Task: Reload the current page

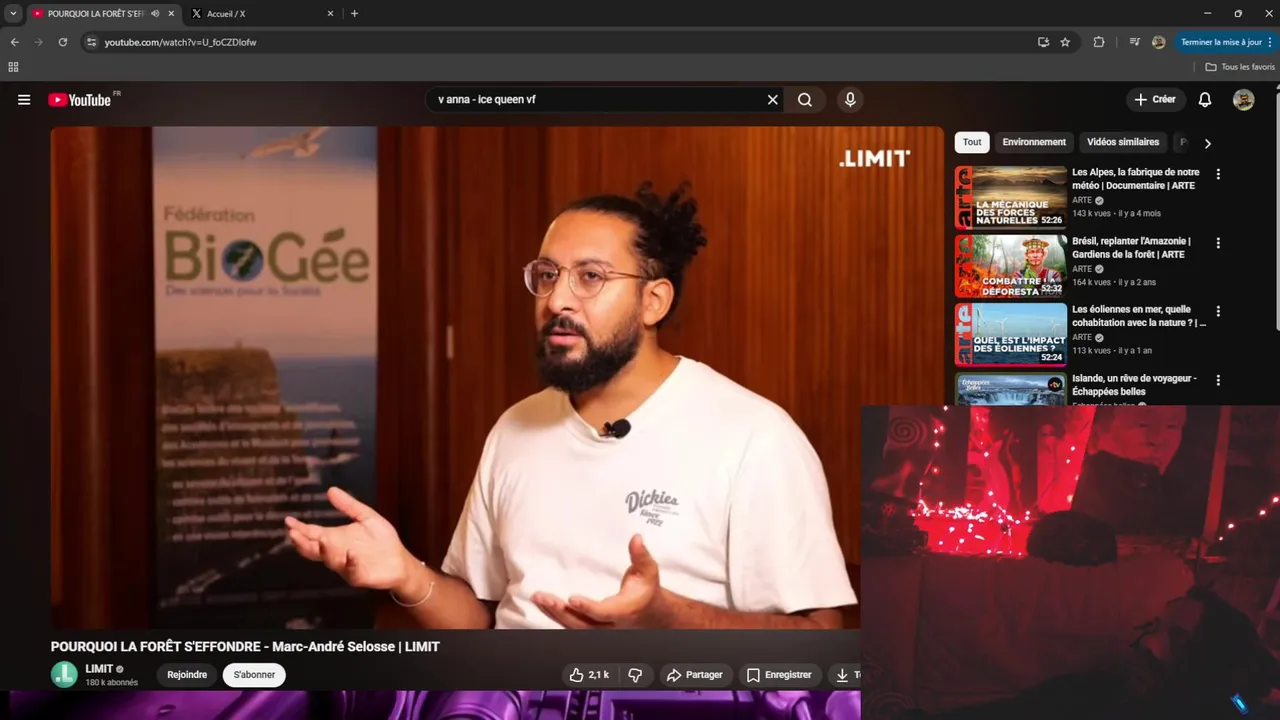Action: (x=62, y=42)
